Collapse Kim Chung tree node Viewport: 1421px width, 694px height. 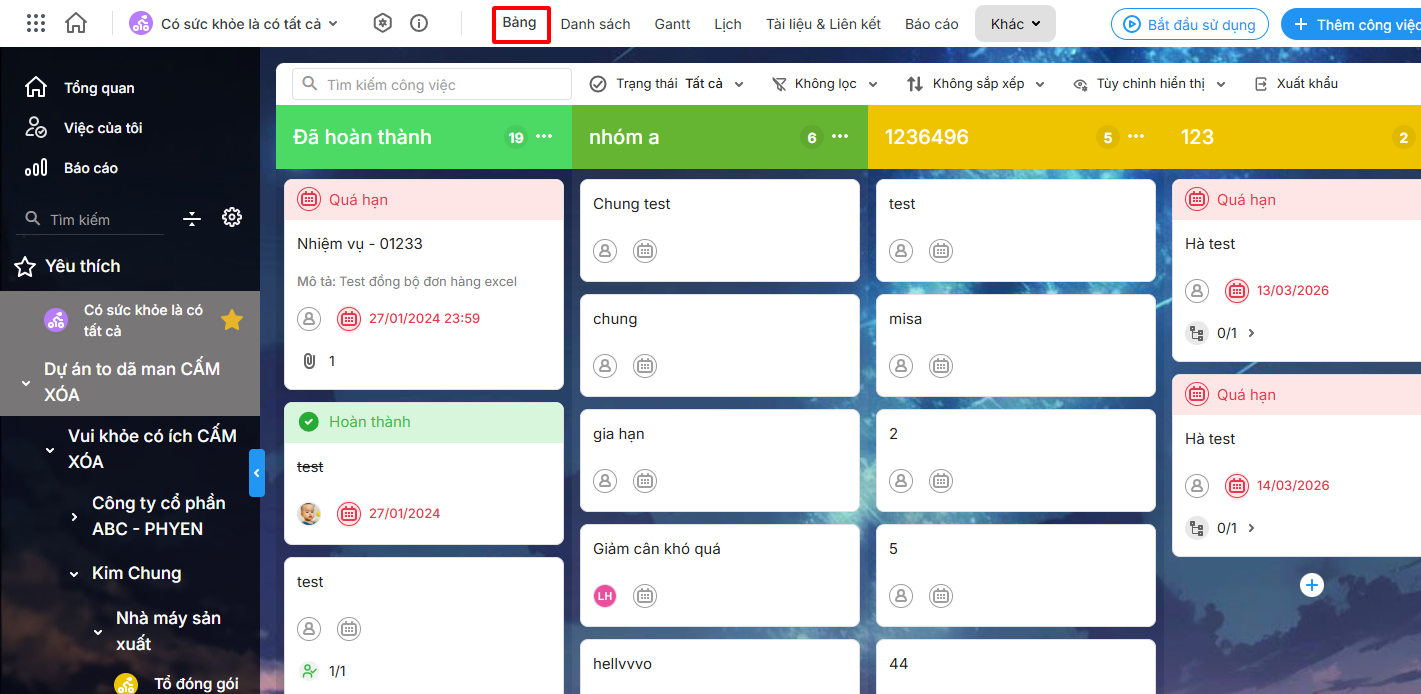74,574
